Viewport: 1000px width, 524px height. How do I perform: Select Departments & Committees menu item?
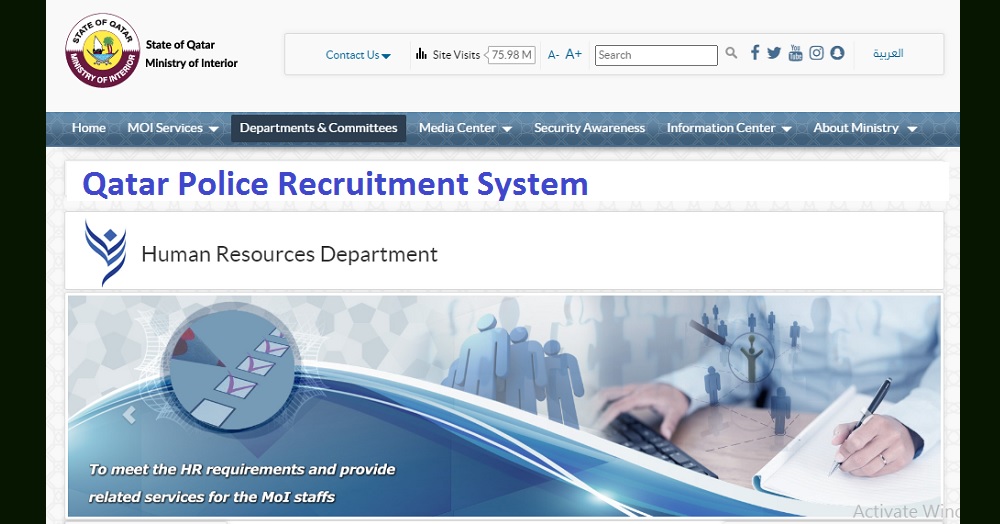[x=318, y=128]
